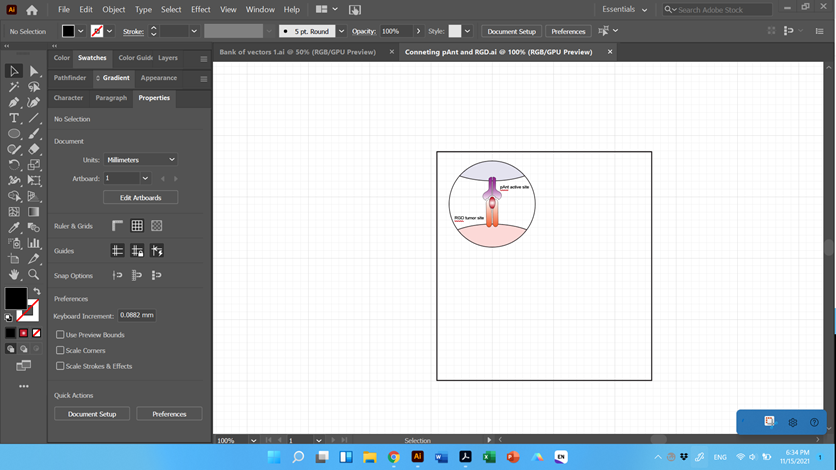
Task: Open the fill color dropdown arrow
Action: point(81,31)
